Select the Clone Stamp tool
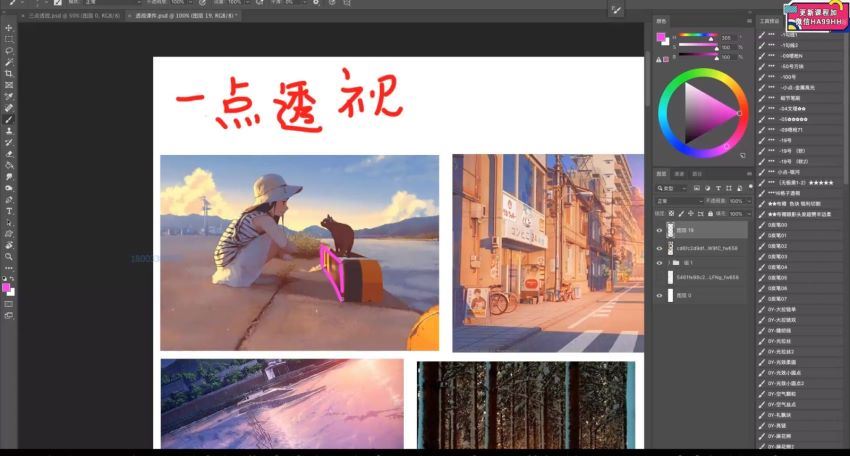 point(9,131)
